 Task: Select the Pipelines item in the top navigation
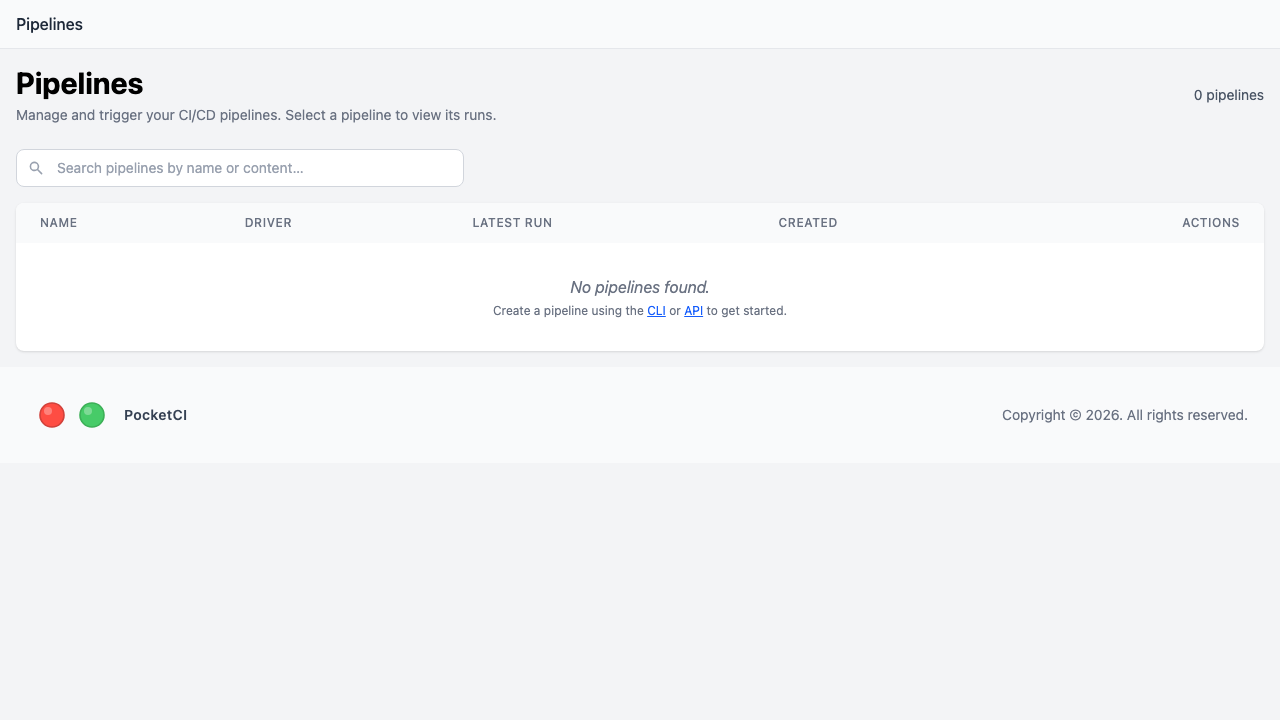click(x=49, y=24)
